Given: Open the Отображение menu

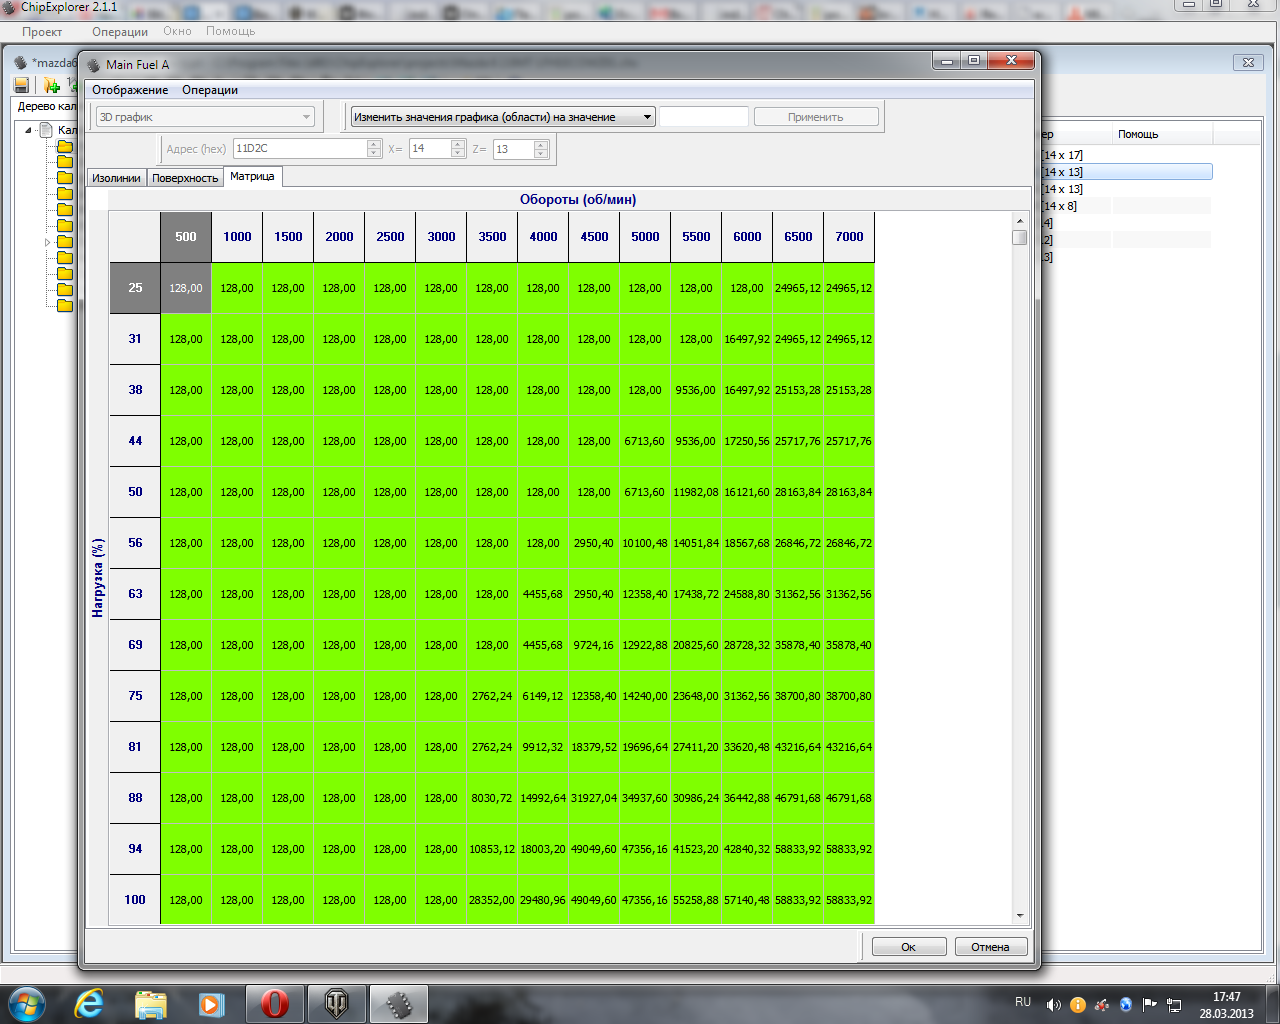Looking at the screenshot, I should point(130,90).
